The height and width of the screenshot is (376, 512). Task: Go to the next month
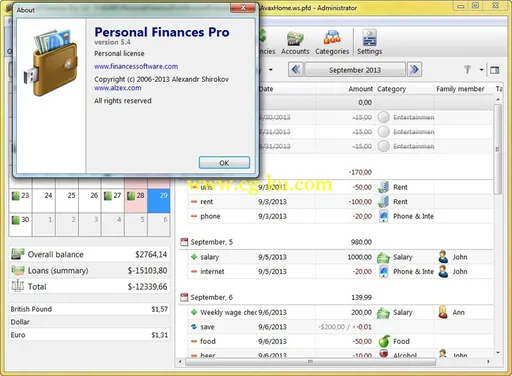[x=414, y=70]
